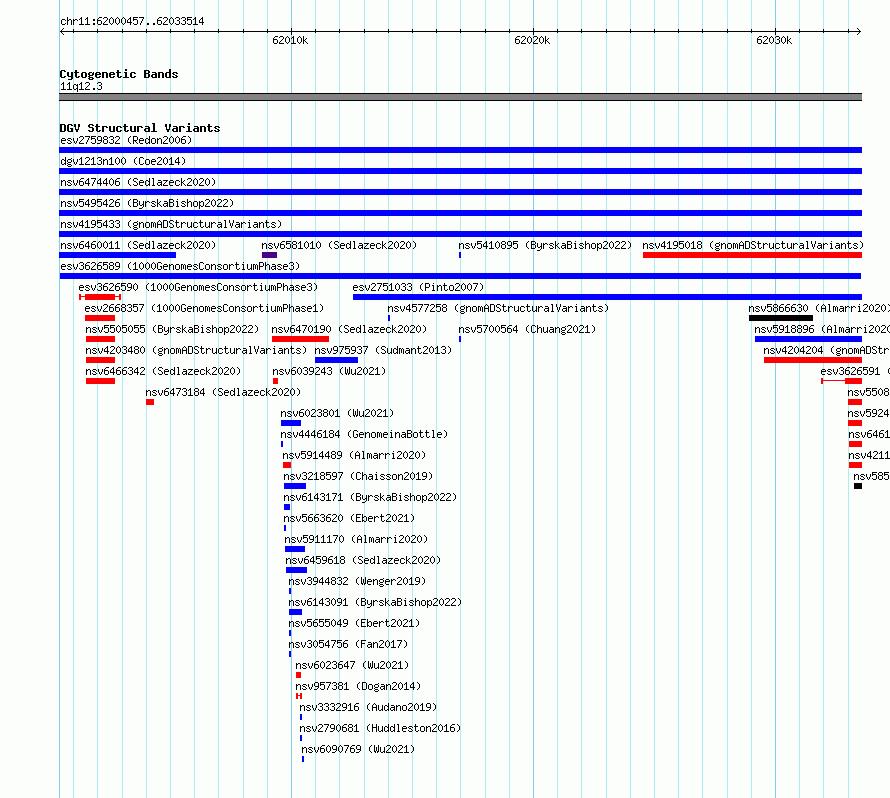Open esv2668357 (1000GenomesConsortiumPhase1) variant
Viewport: 890px width, 798px height.
204,308
